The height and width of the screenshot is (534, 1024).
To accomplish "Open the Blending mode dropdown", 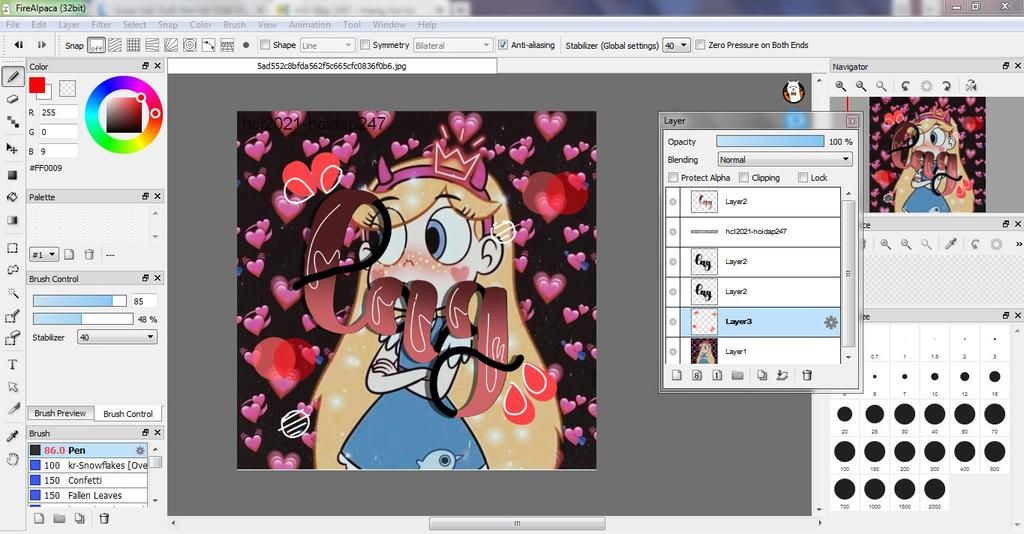I will point(784,160).
